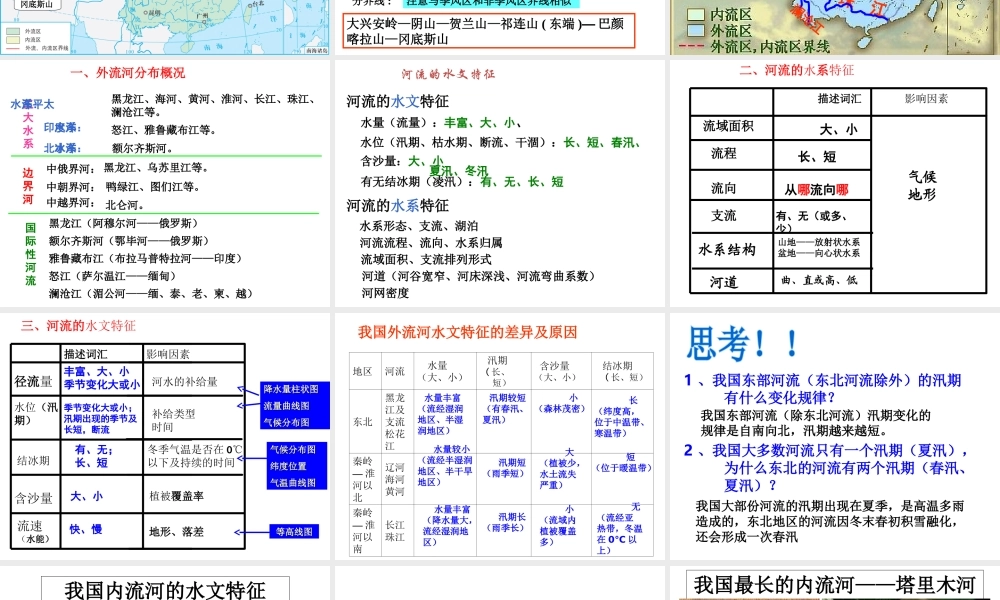Click the blue box labeled 流量曲线图
This screenshot has height=600, width=1000.
coord(287,406)
